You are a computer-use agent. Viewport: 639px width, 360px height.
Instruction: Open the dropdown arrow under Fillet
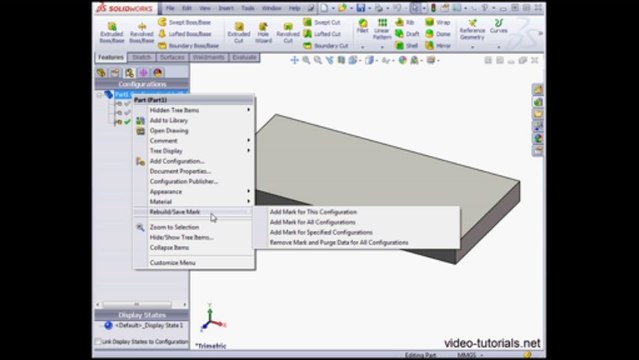pos(362,47)
